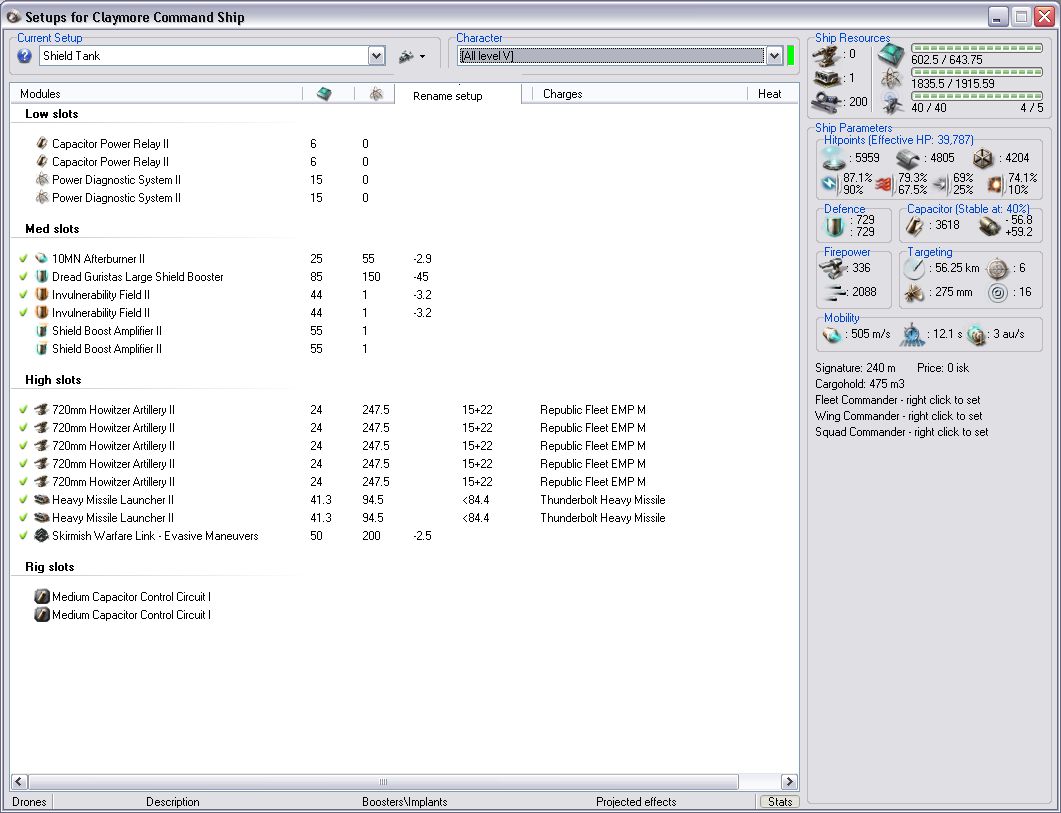Click the Skirmish Warfare Link module icon
This screenshot has height=813, width=1061.
pyautogui.click(x=42, y=536)
